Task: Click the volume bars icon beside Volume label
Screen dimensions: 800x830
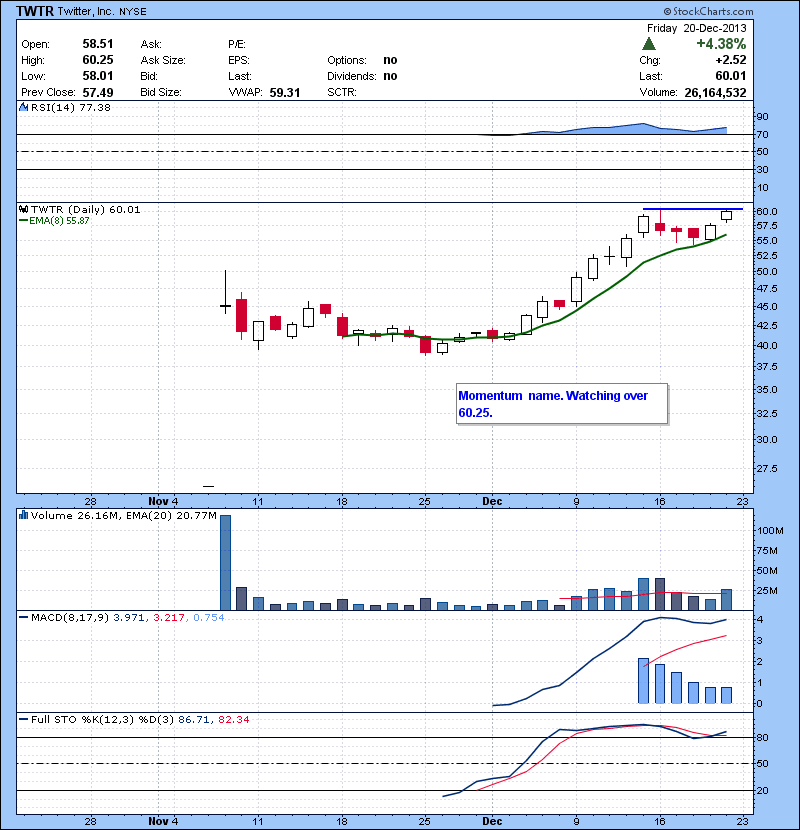Action: tap(24, 516)
